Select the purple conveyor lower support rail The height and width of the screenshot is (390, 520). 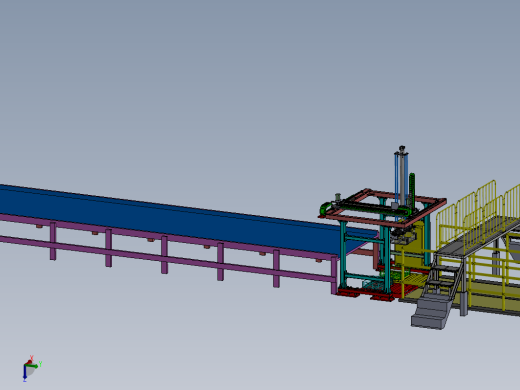pyautogui.click(x=167, y=258)
